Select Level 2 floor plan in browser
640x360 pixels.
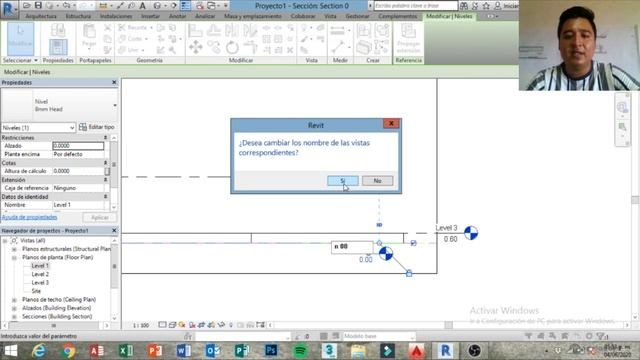point(40,274)
